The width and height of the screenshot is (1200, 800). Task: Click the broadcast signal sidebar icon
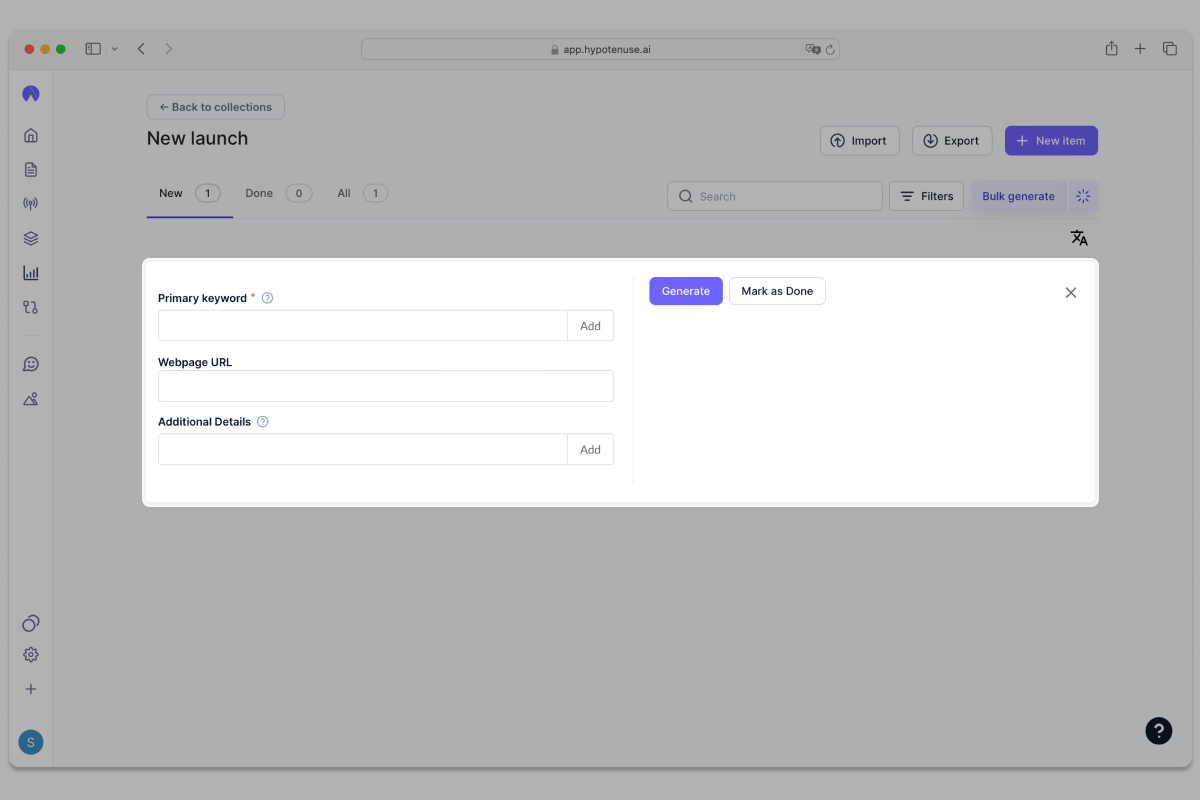click(31, 204)
